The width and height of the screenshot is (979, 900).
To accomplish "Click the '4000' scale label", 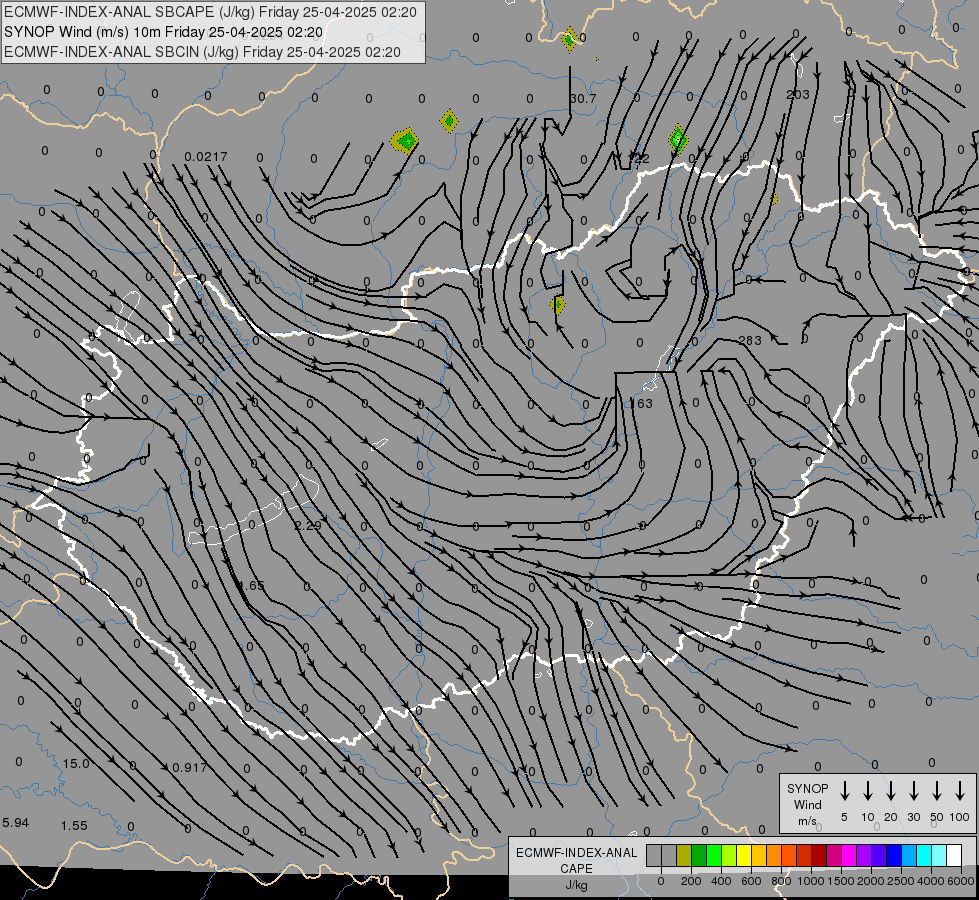I will pyautogui.click(x=931, y=881).
